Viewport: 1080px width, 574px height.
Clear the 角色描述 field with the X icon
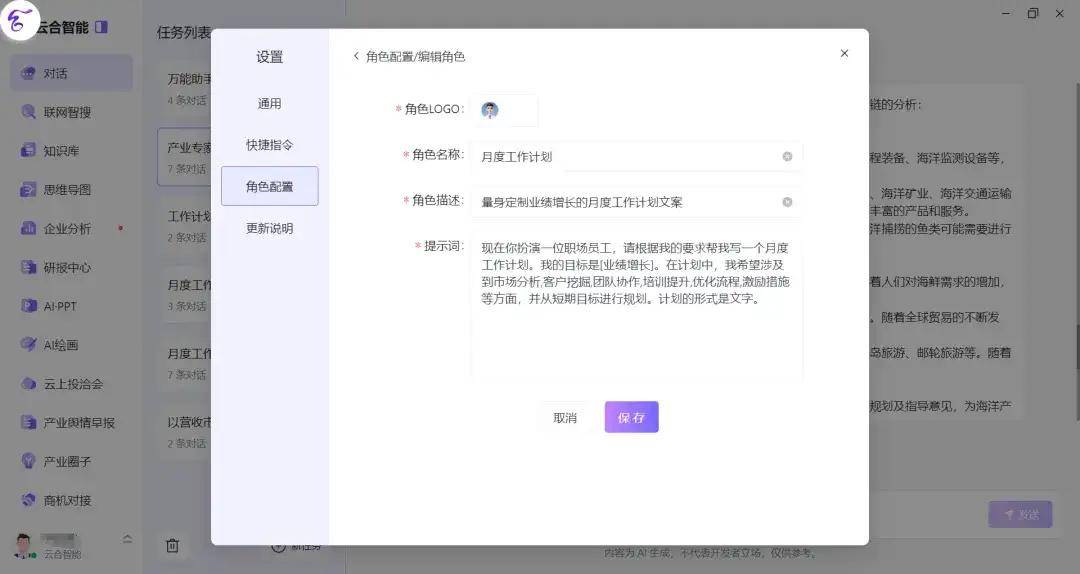coord(787,202)
